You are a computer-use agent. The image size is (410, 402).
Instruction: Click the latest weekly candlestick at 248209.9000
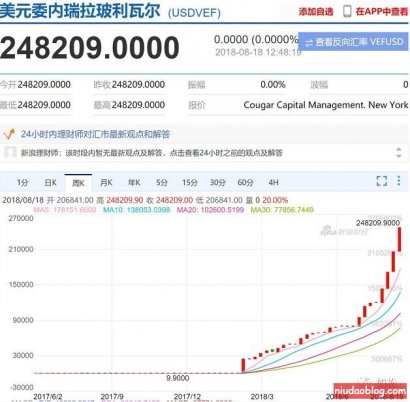[x=399, y=239]
